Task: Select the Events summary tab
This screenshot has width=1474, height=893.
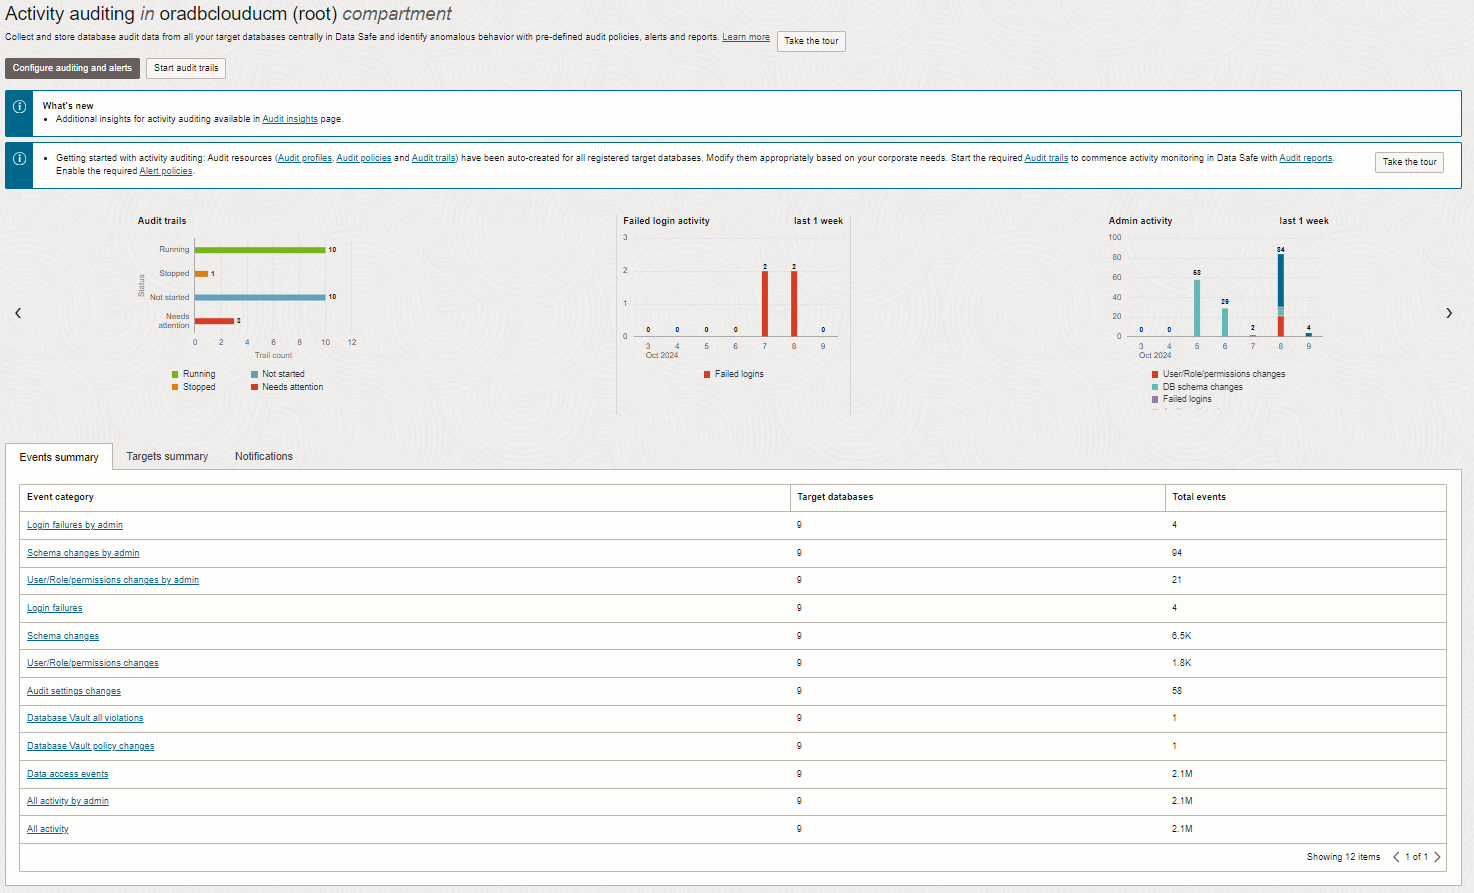Action: (59, 457)
